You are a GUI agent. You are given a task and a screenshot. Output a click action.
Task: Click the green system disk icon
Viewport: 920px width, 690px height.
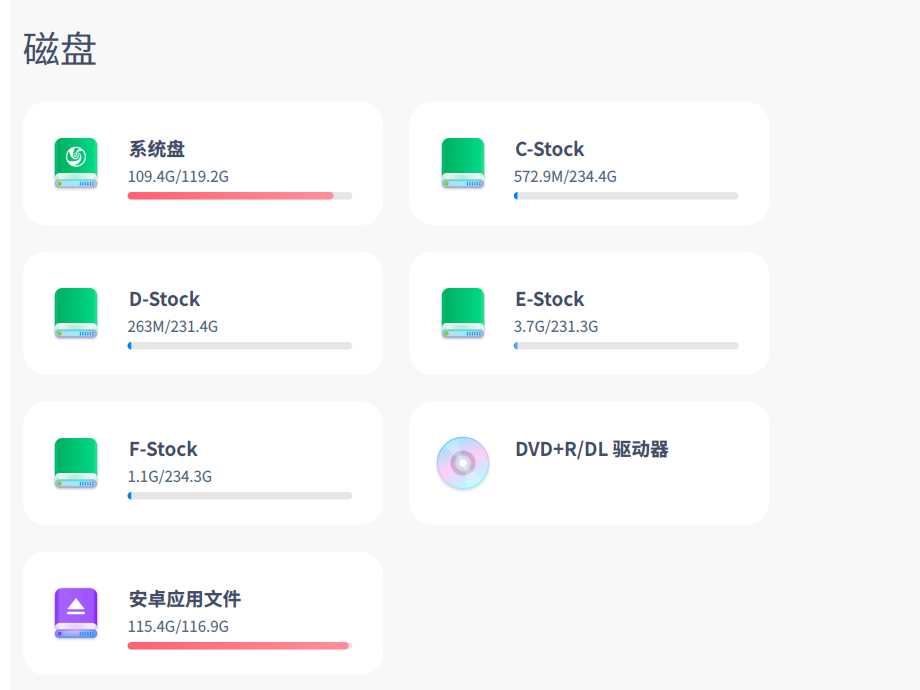click(76, 163)
